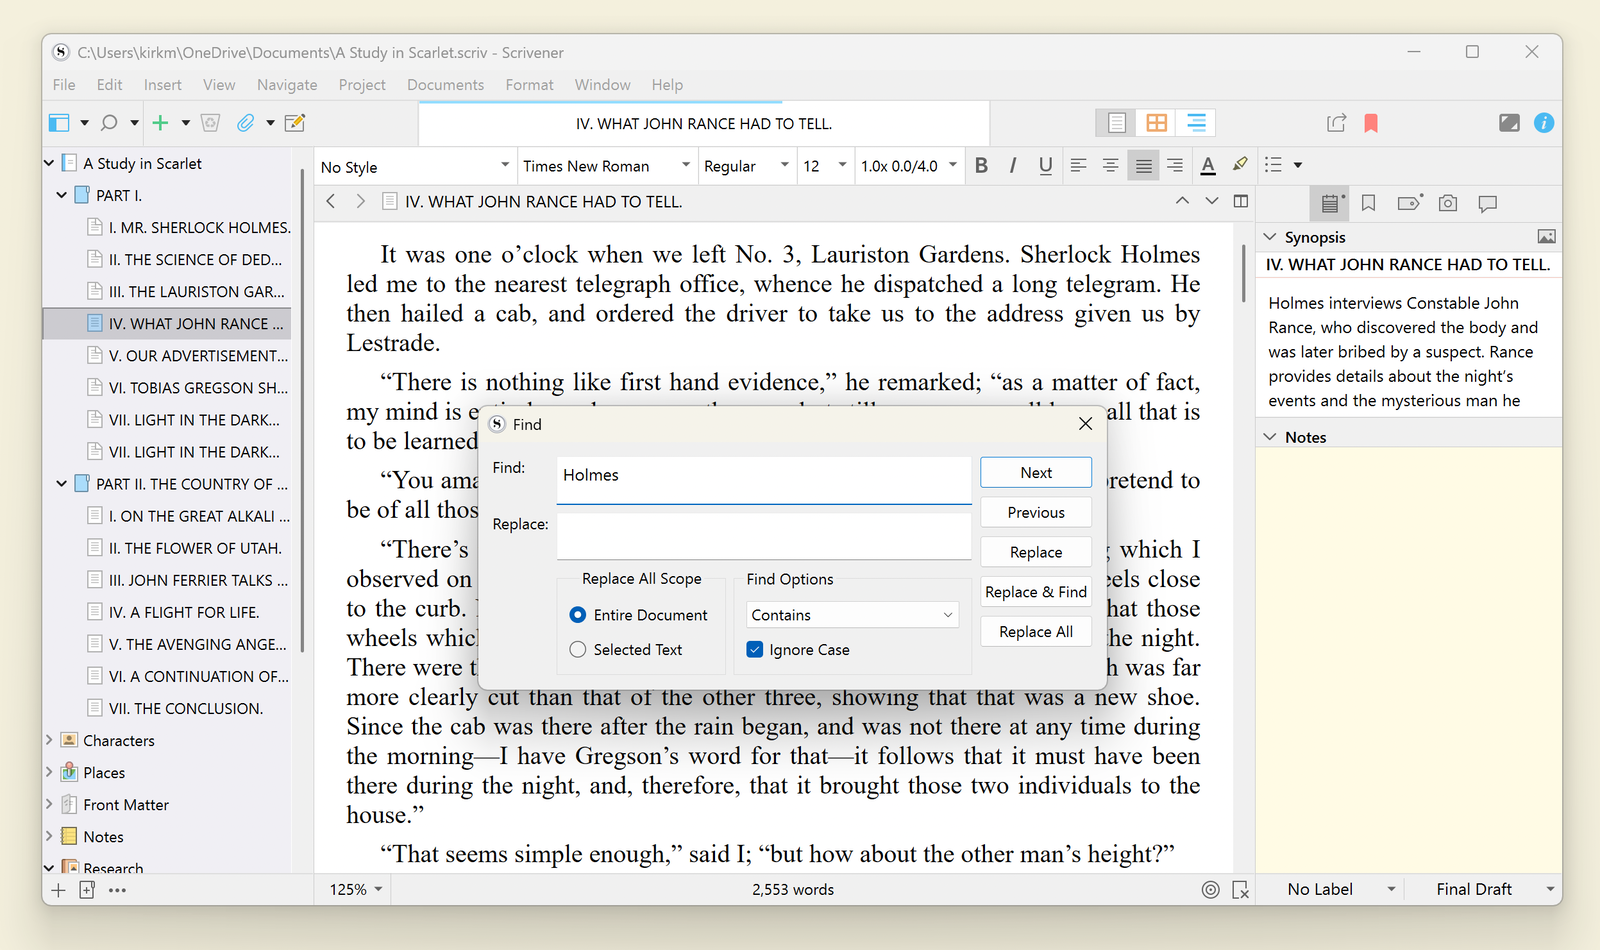1600x950 pixels.
Task: Toggle italic formatting in format bar
Action: pyautogui.click(x=1013, y=166)
